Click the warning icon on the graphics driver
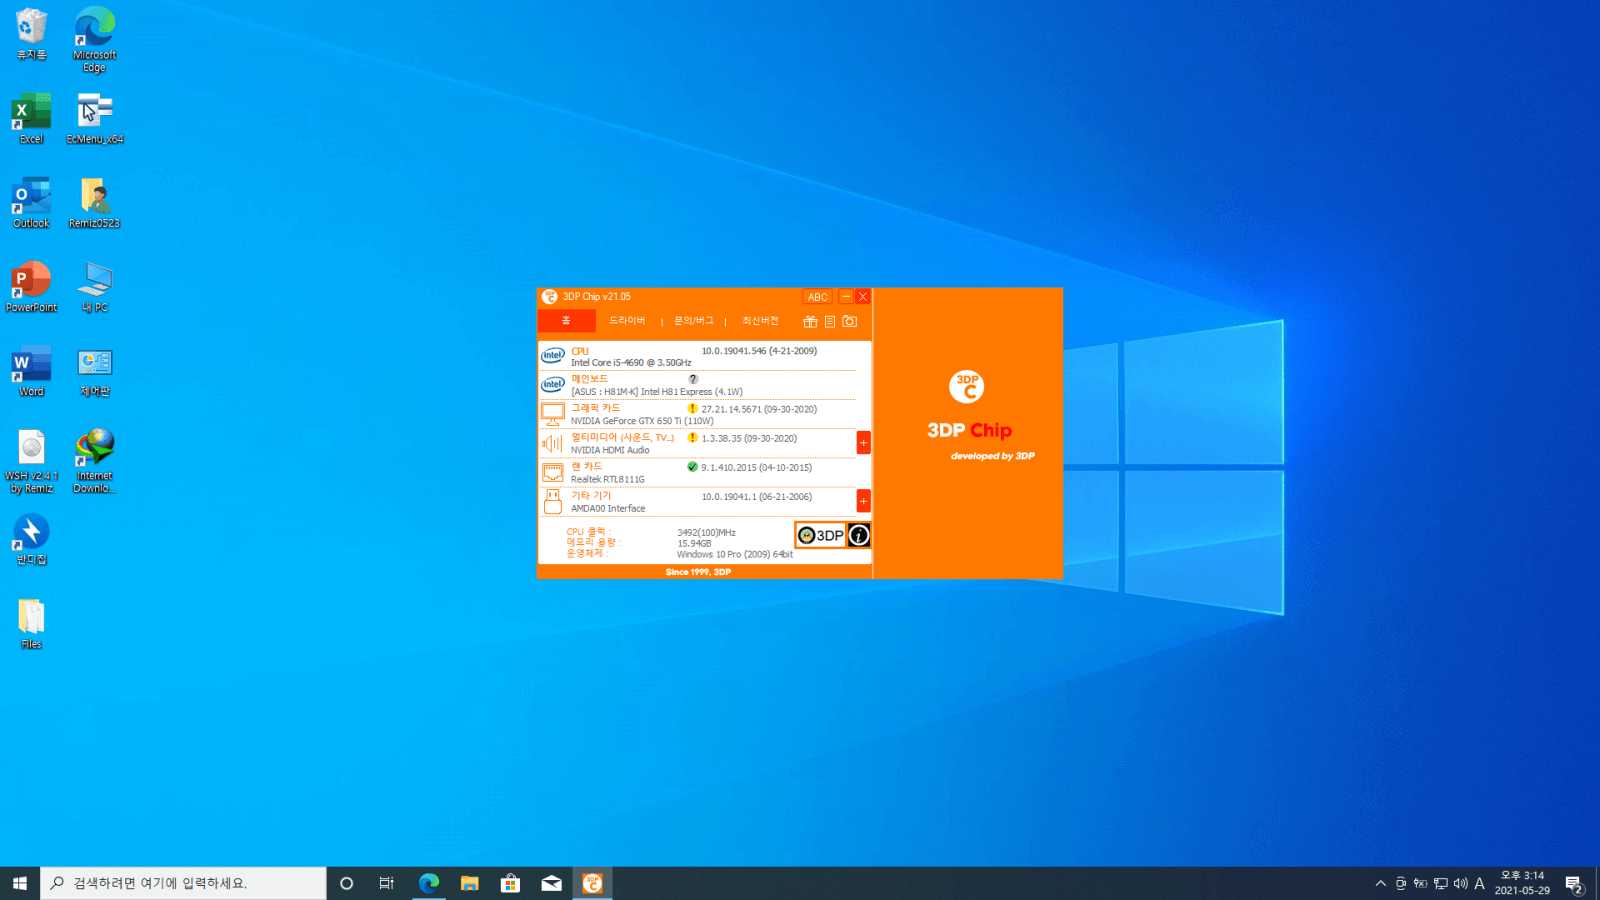The image size is (1600, 900). 692,409
